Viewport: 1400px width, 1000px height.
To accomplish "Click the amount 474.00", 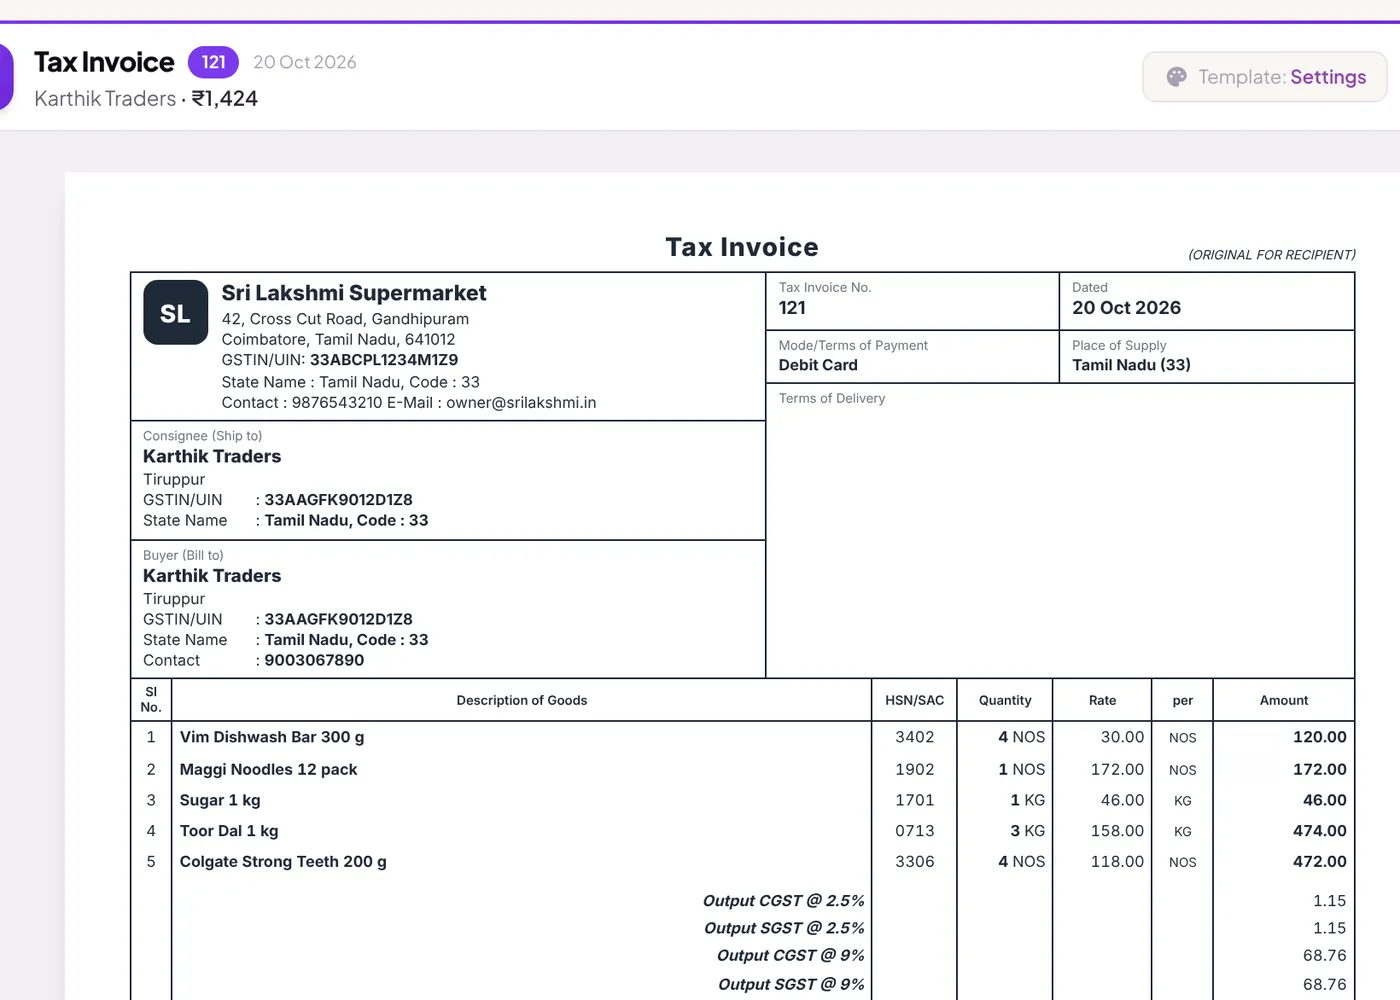I will 1319,831.
